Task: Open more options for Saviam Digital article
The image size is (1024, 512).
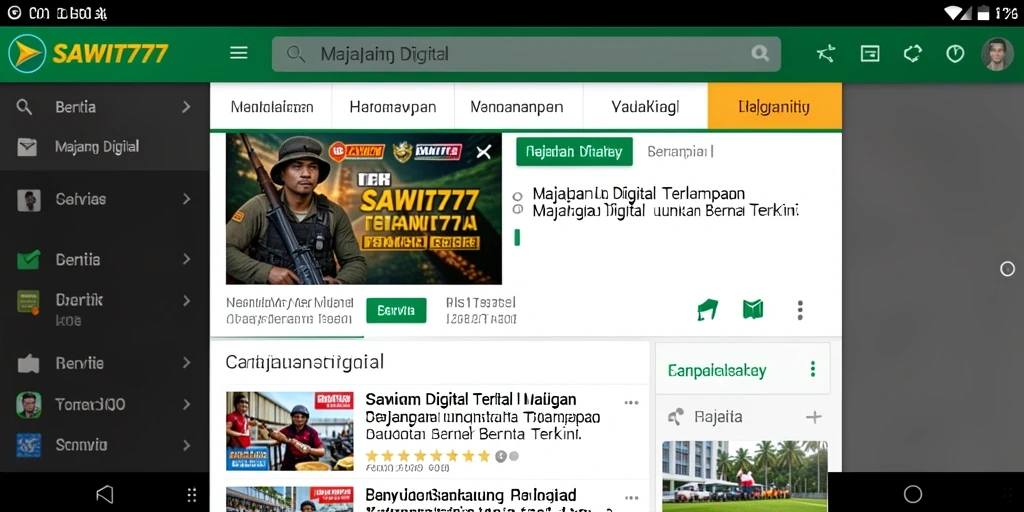Action: pos(631,402)
